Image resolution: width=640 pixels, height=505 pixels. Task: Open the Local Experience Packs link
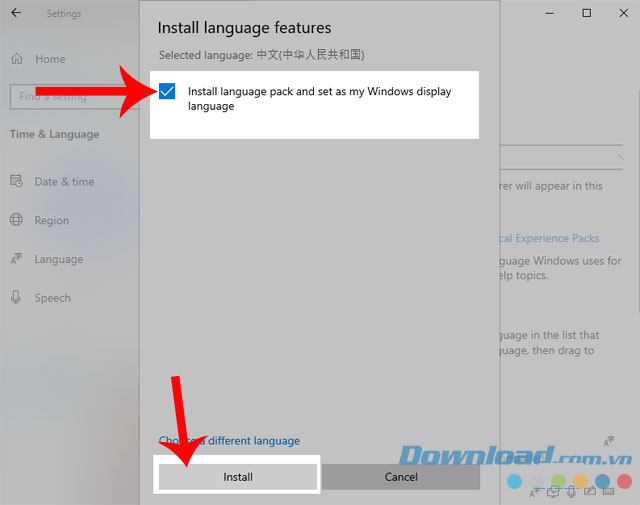click(549, 238)
